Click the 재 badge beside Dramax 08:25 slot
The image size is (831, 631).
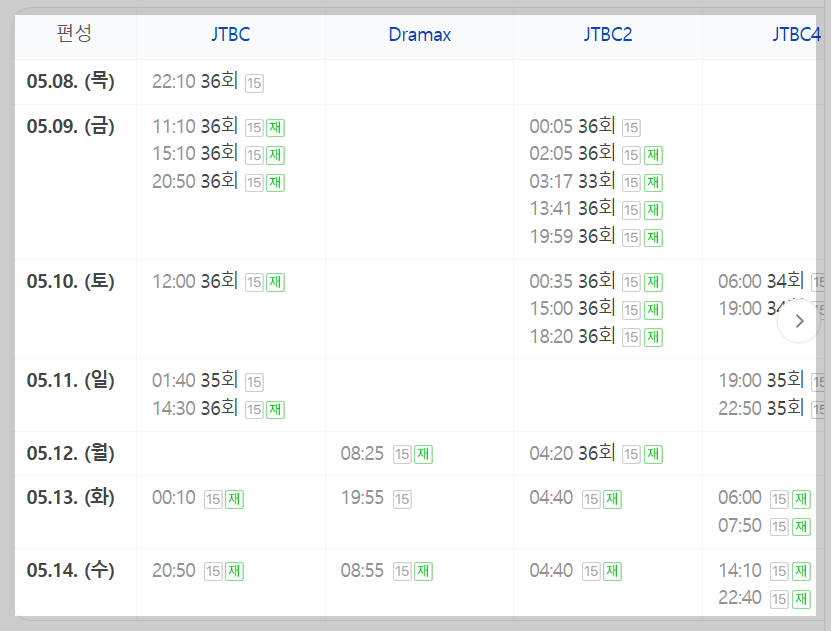pyautogui.click(x=422, y=454)
